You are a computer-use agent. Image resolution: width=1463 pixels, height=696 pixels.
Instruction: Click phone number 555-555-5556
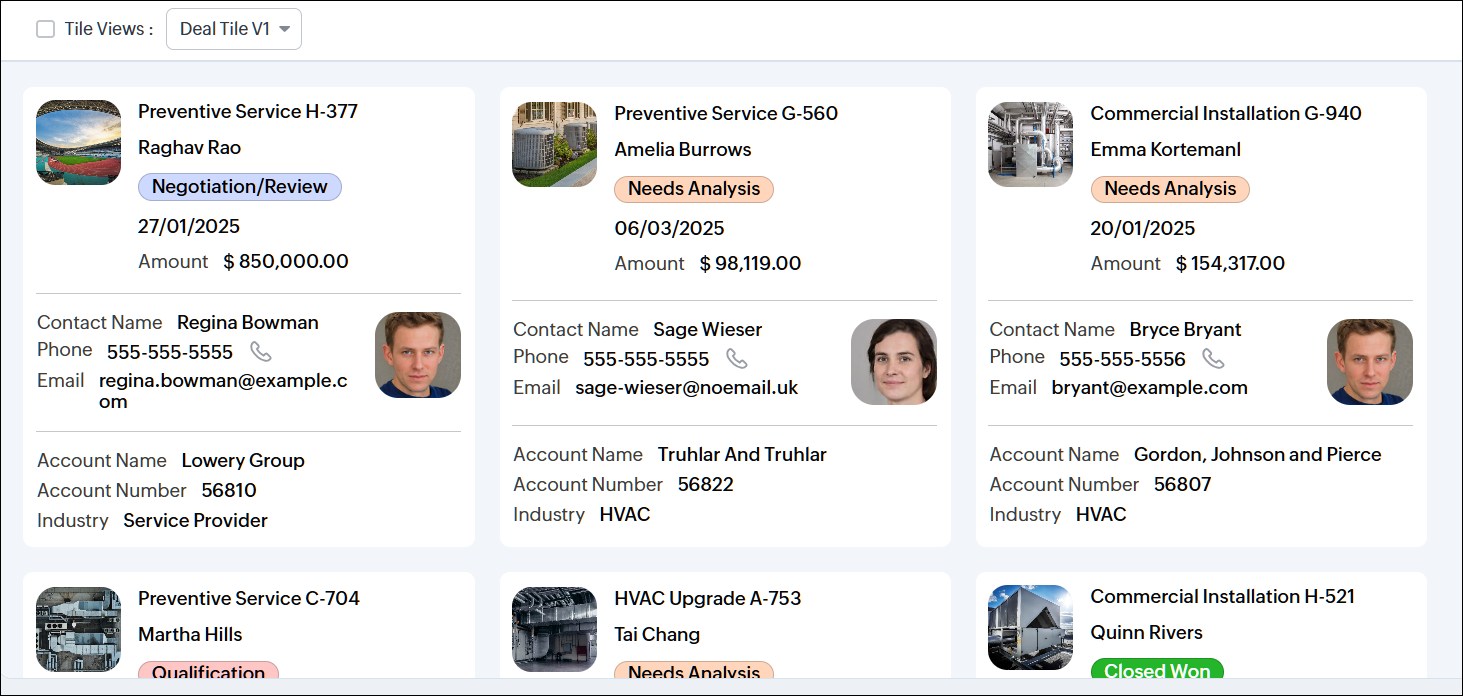[1123, 359]
